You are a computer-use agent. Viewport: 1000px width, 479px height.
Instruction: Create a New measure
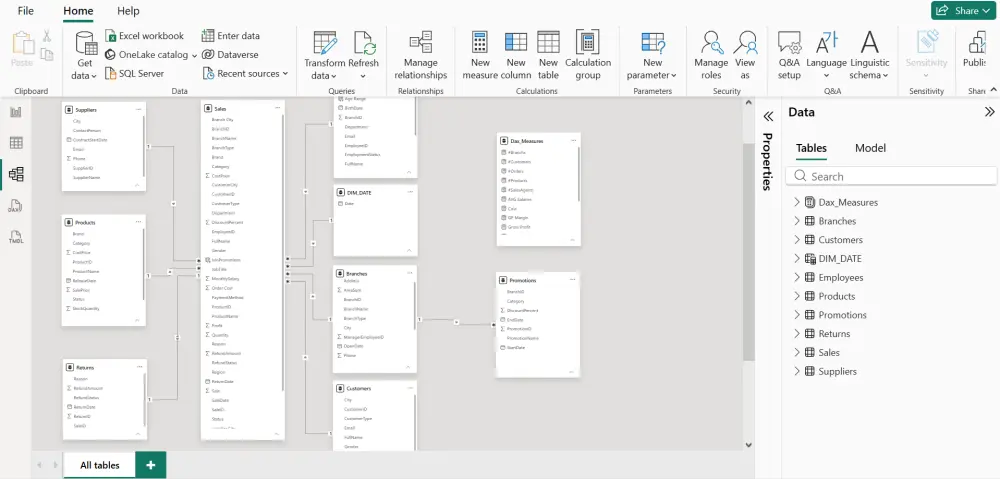(x=480, y=55)
